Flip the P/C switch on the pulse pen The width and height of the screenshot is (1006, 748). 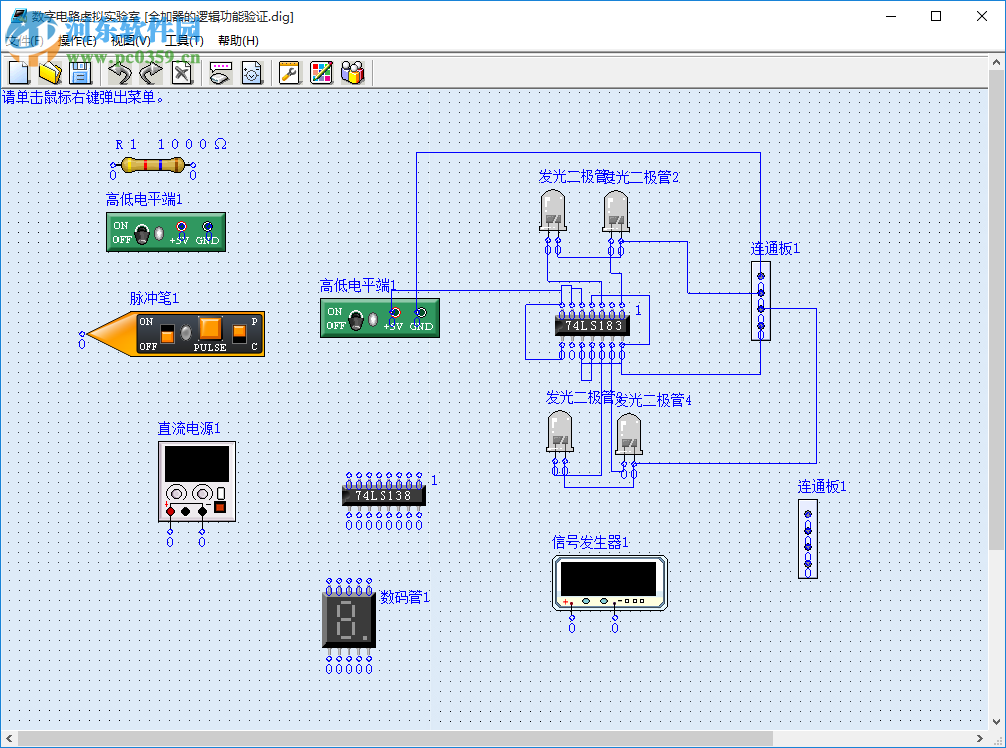239,333
